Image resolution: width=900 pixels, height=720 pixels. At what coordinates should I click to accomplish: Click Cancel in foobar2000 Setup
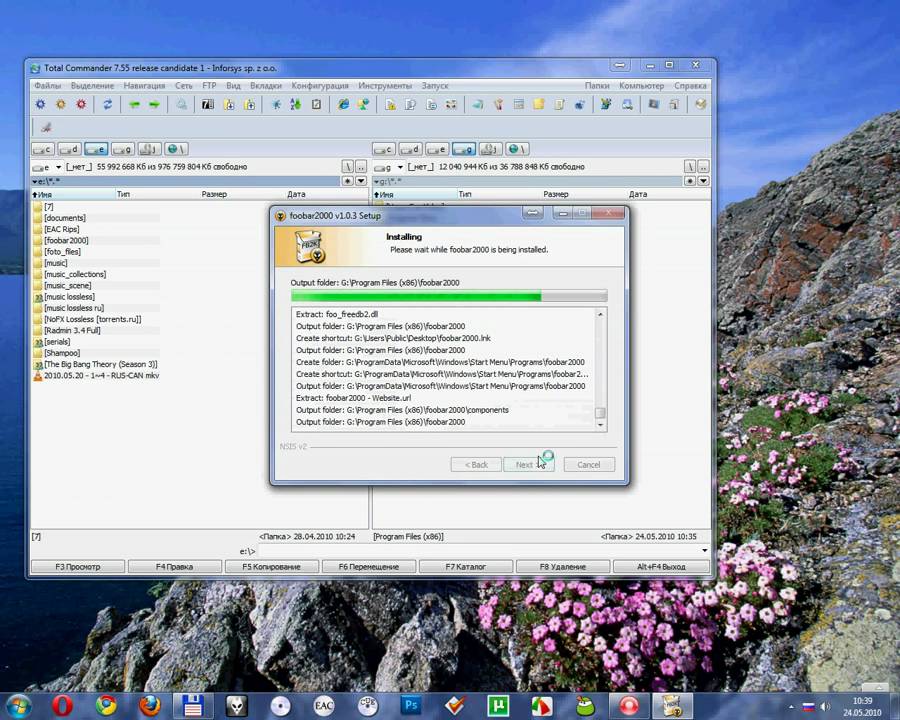(x=589, y=464)
